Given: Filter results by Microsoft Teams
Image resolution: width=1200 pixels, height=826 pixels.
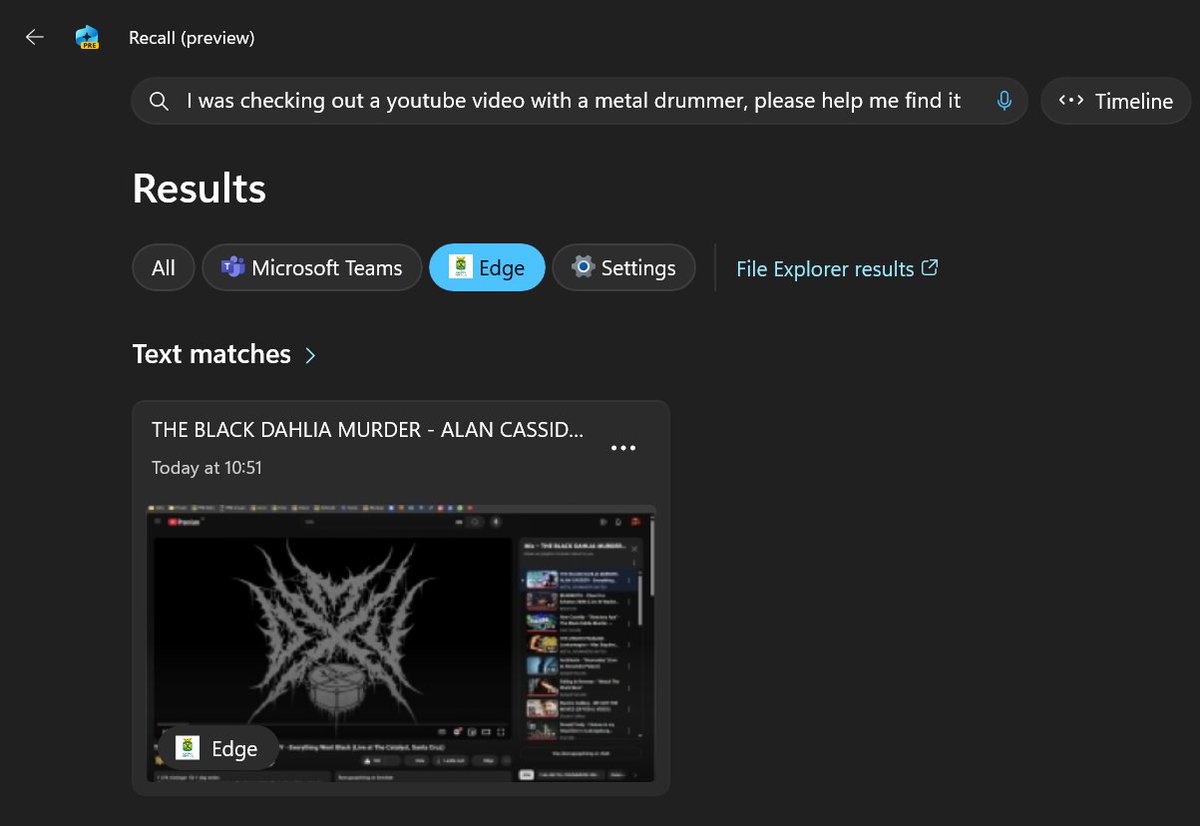Looking at the screenshot, I should (x=312, y=268).
